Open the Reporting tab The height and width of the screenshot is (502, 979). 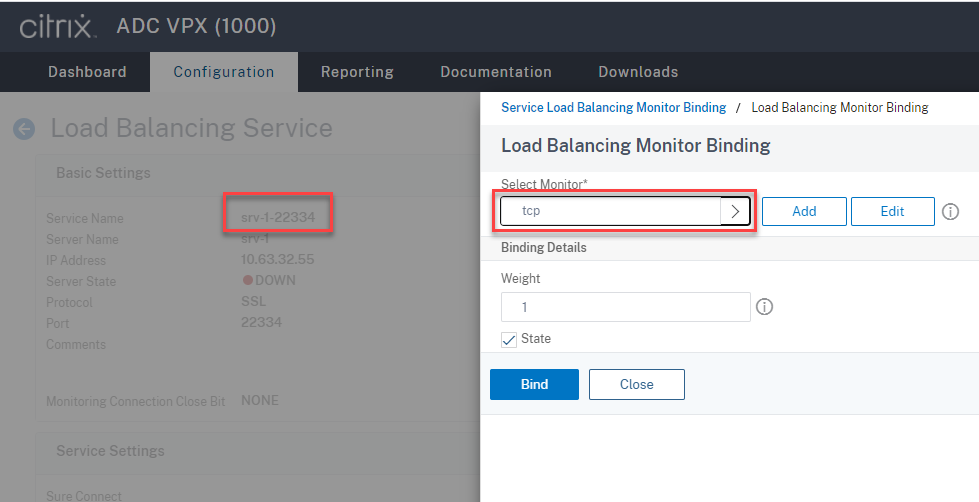357,72
